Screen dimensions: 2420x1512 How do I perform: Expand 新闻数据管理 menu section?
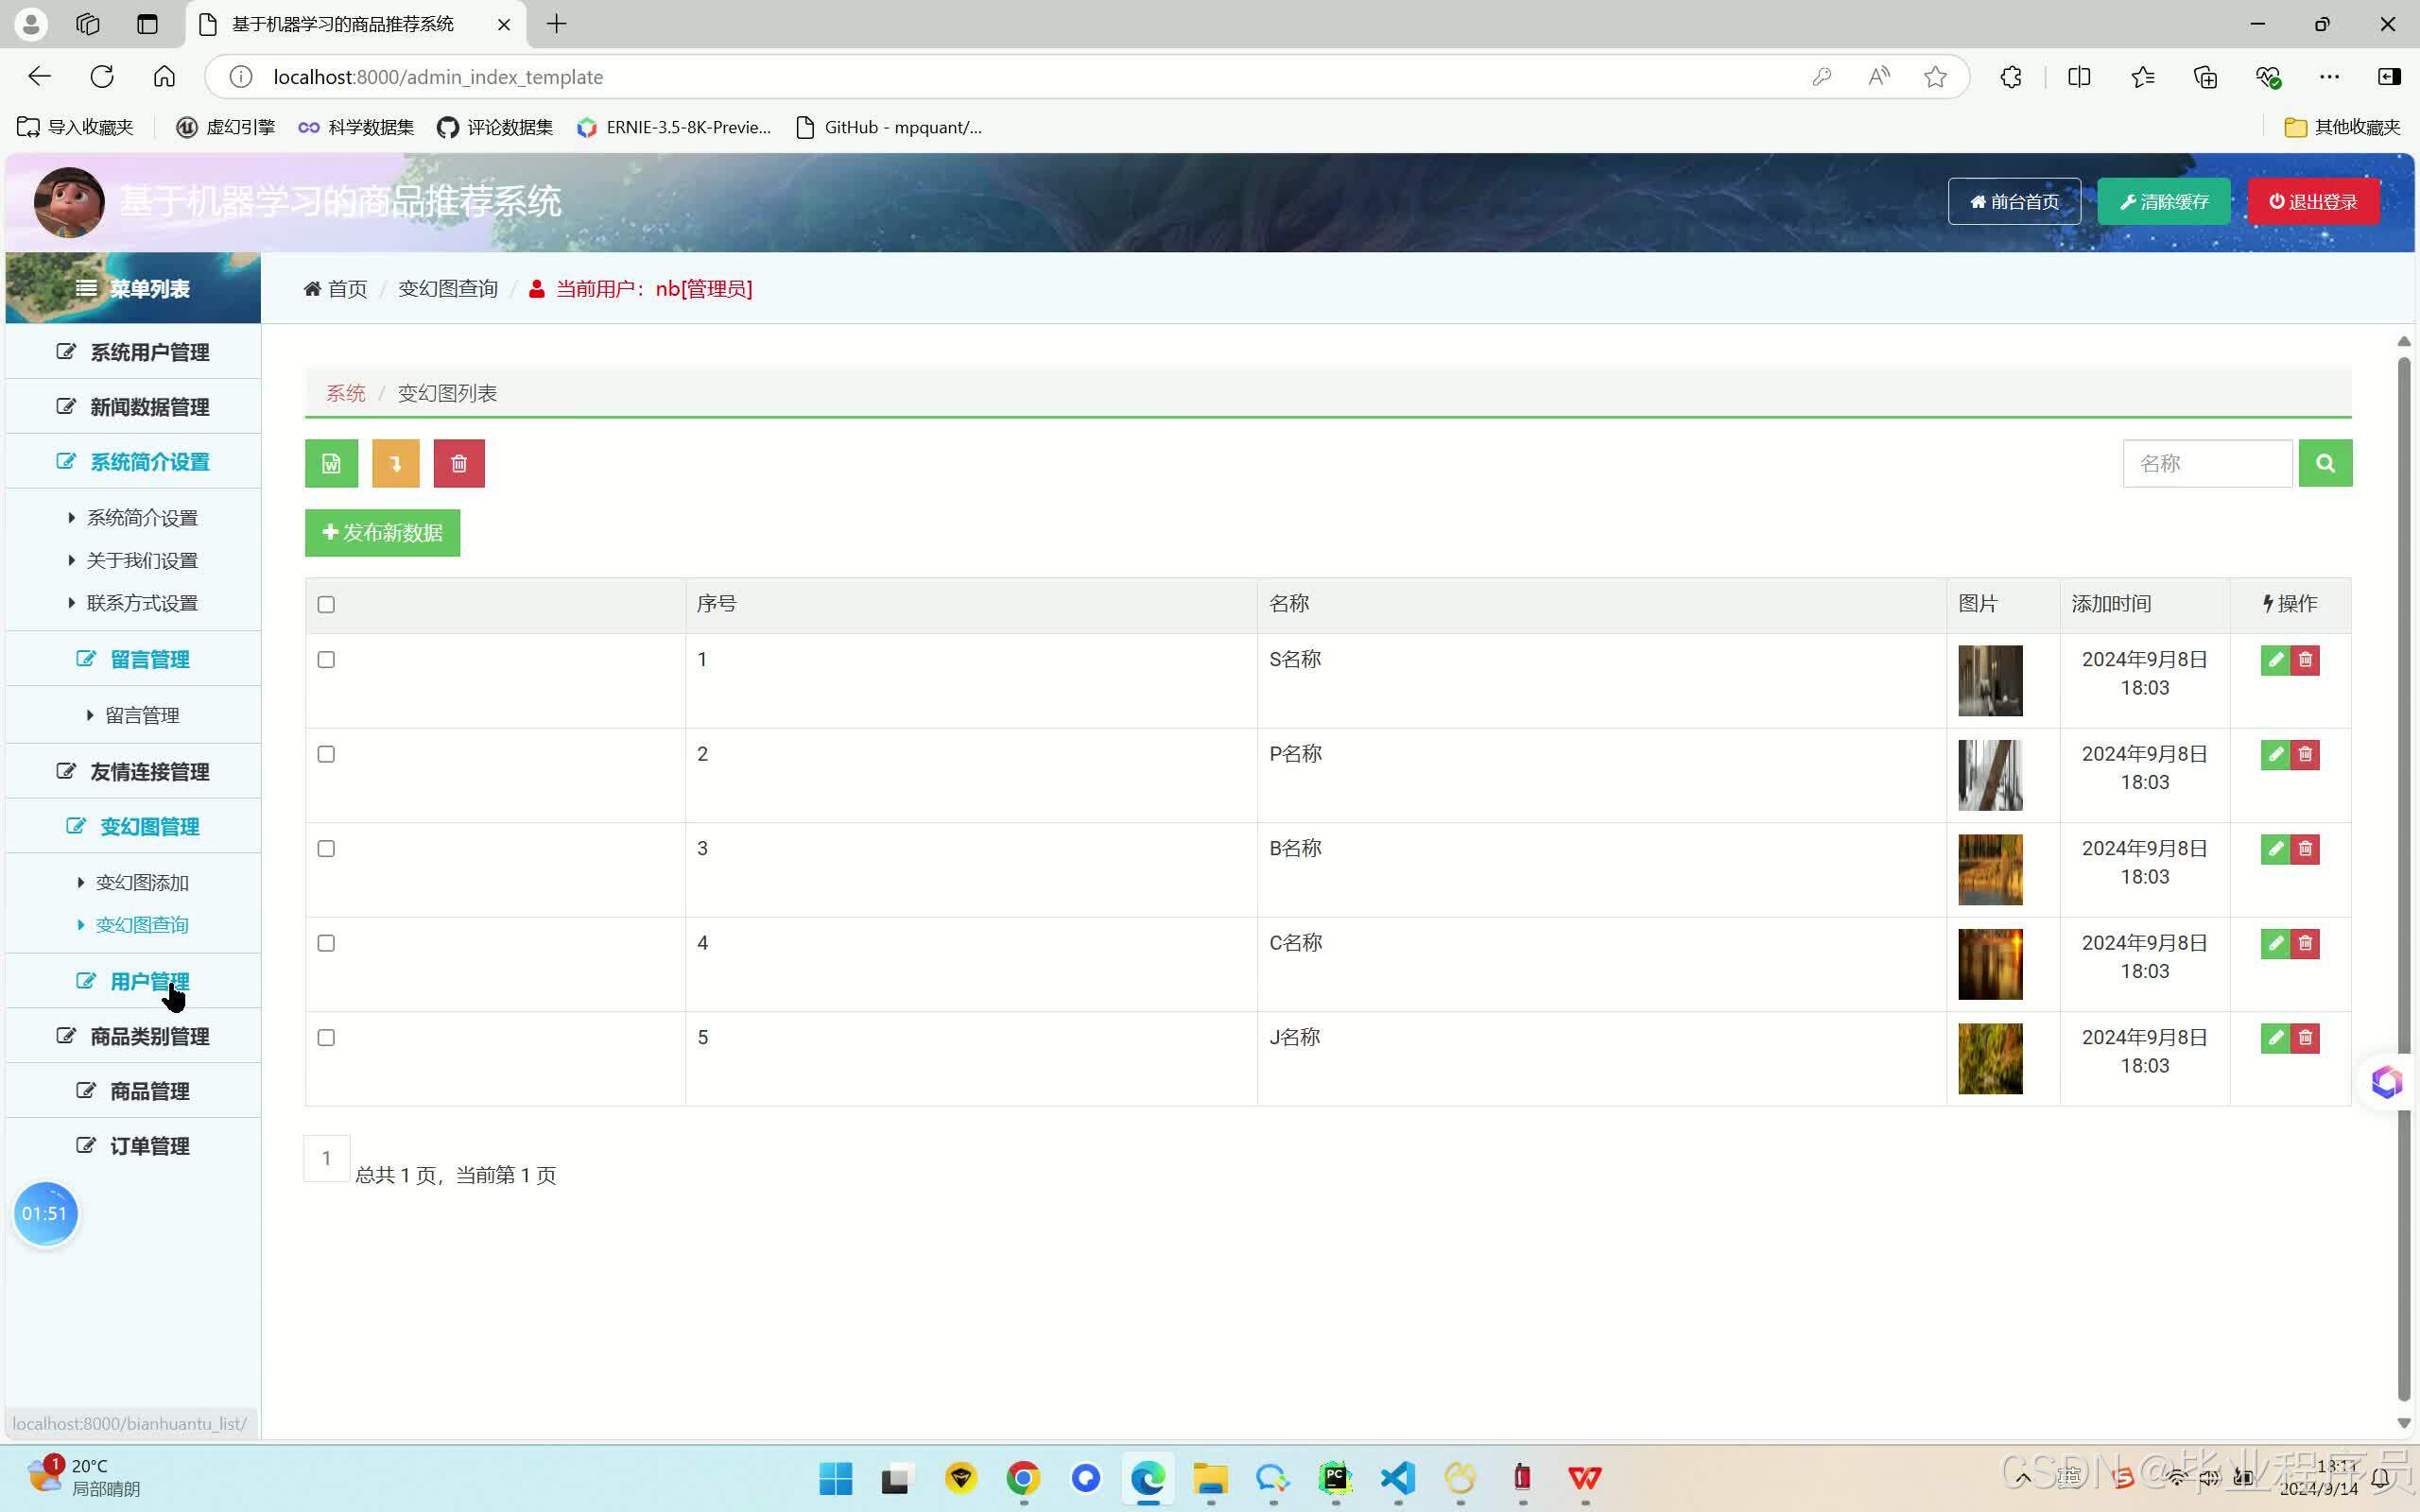(x=133, y=407)
